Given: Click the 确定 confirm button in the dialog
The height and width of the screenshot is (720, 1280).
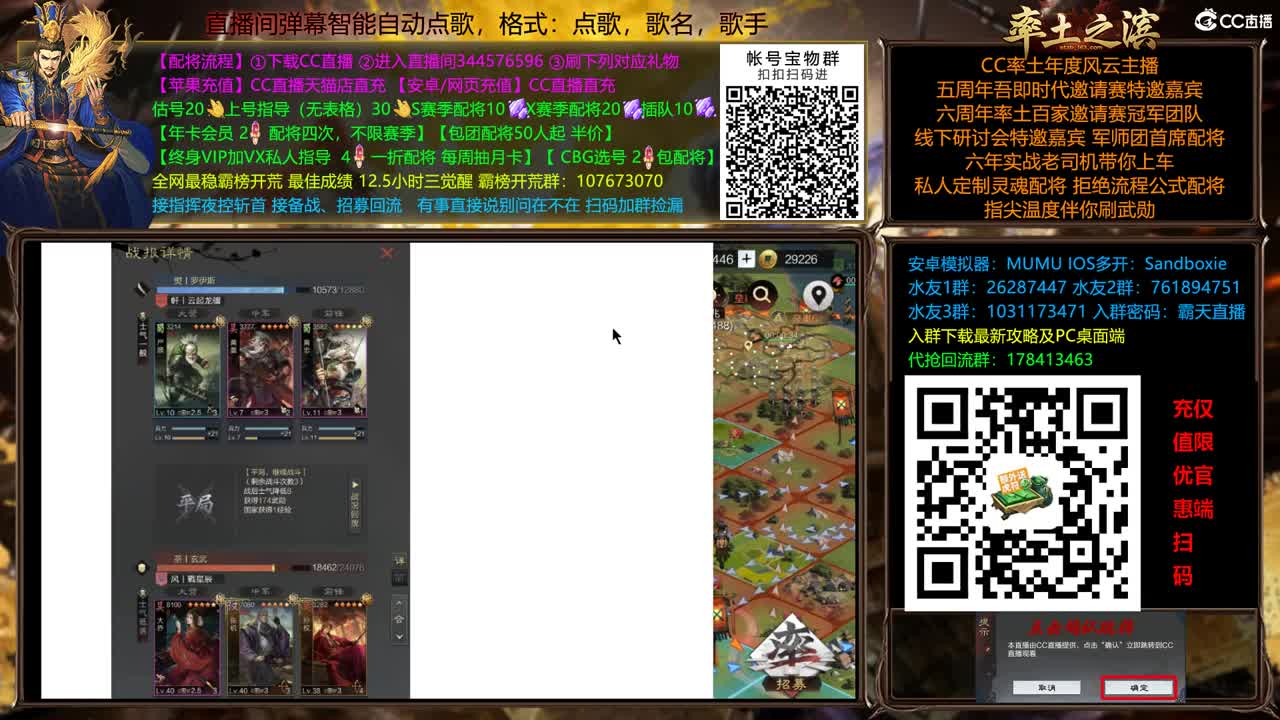Looking at the screenshot, I should pyautogui.click(x=1138, y=688).
